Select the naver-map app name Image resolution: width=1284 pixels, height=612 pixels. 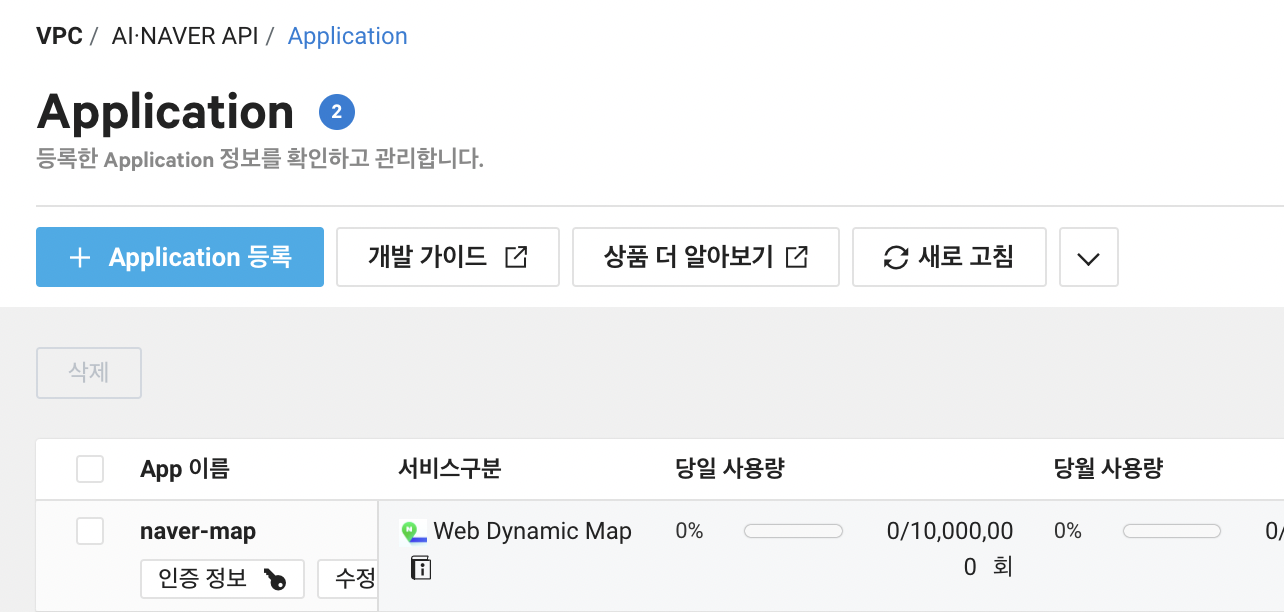[x=197, y=531]
